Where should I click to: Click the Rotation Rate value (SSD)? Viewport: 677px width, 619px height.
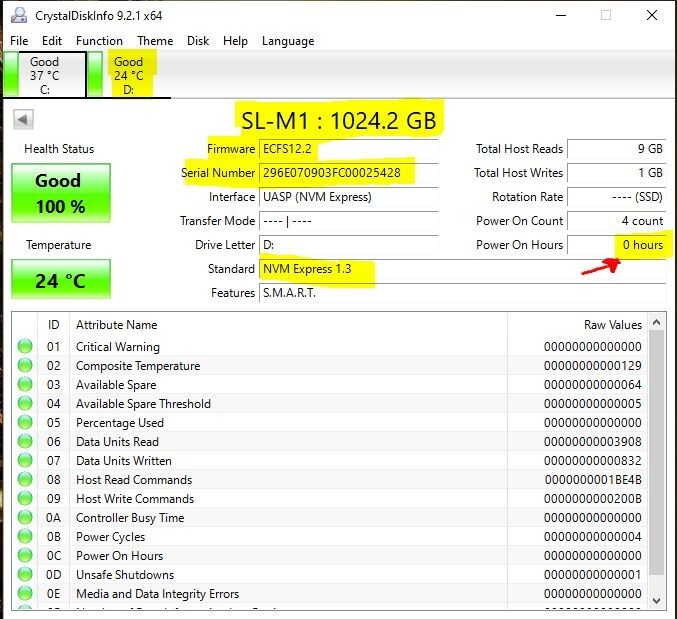point(617,197)
